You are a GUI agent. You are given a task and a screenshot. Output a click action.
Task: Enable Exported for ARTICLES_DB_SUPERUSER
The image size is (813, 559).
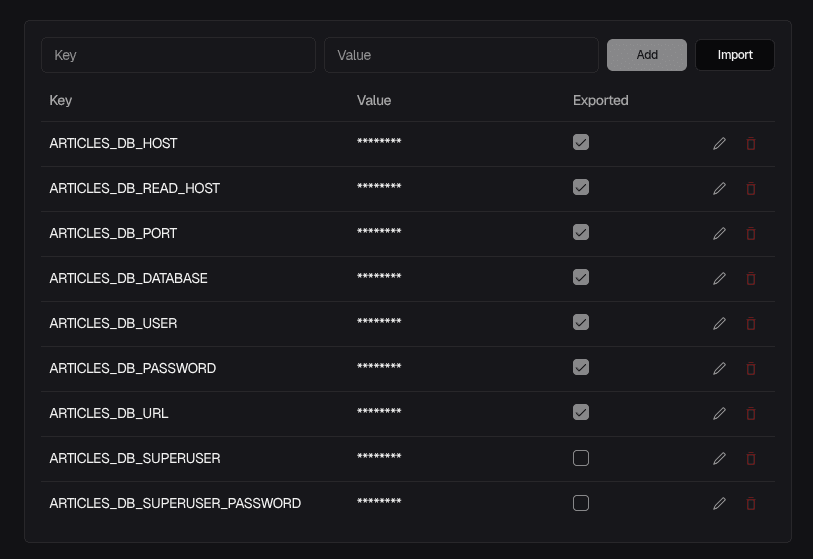point(581,458)
